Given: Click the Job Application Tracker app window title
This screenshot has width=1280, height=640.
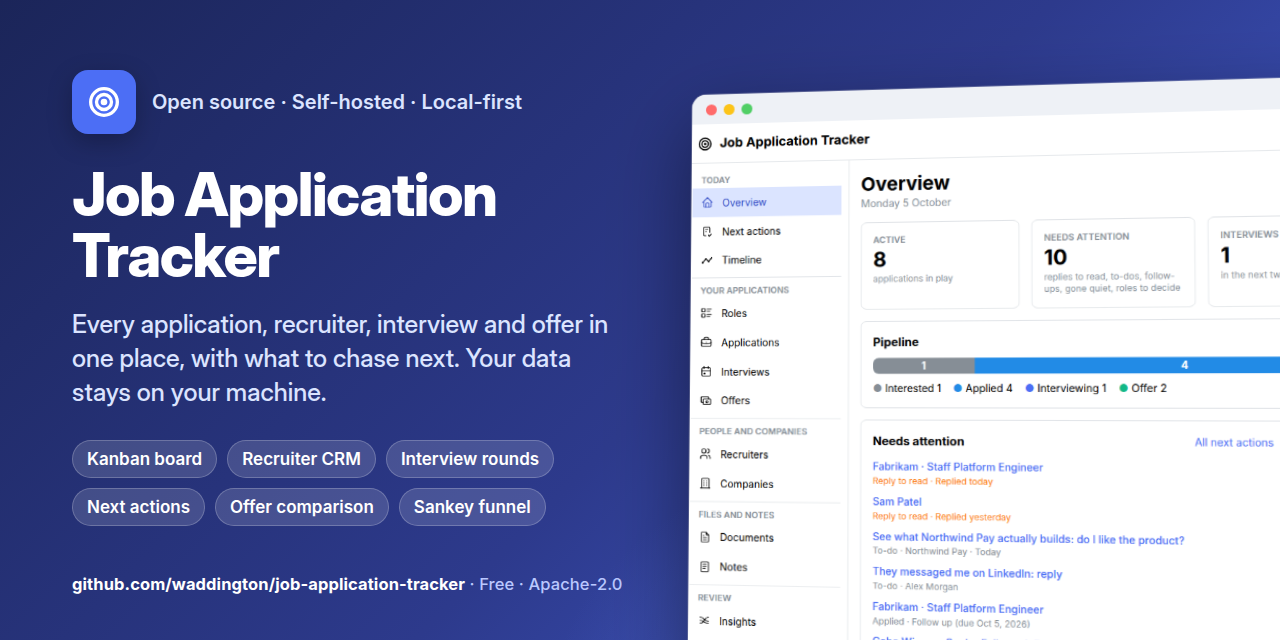Looking at the screenshot, I should tap(794, 141).
